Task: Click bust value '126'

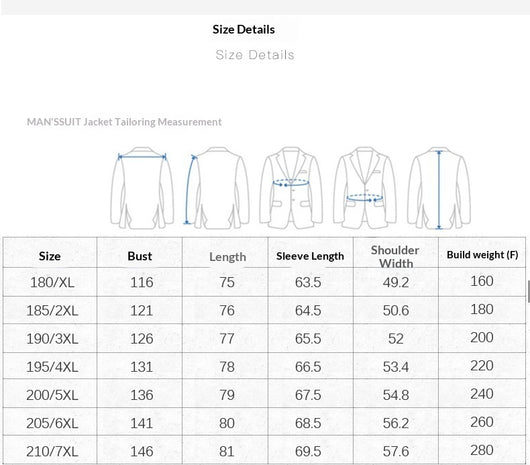Action: [142, 339]
